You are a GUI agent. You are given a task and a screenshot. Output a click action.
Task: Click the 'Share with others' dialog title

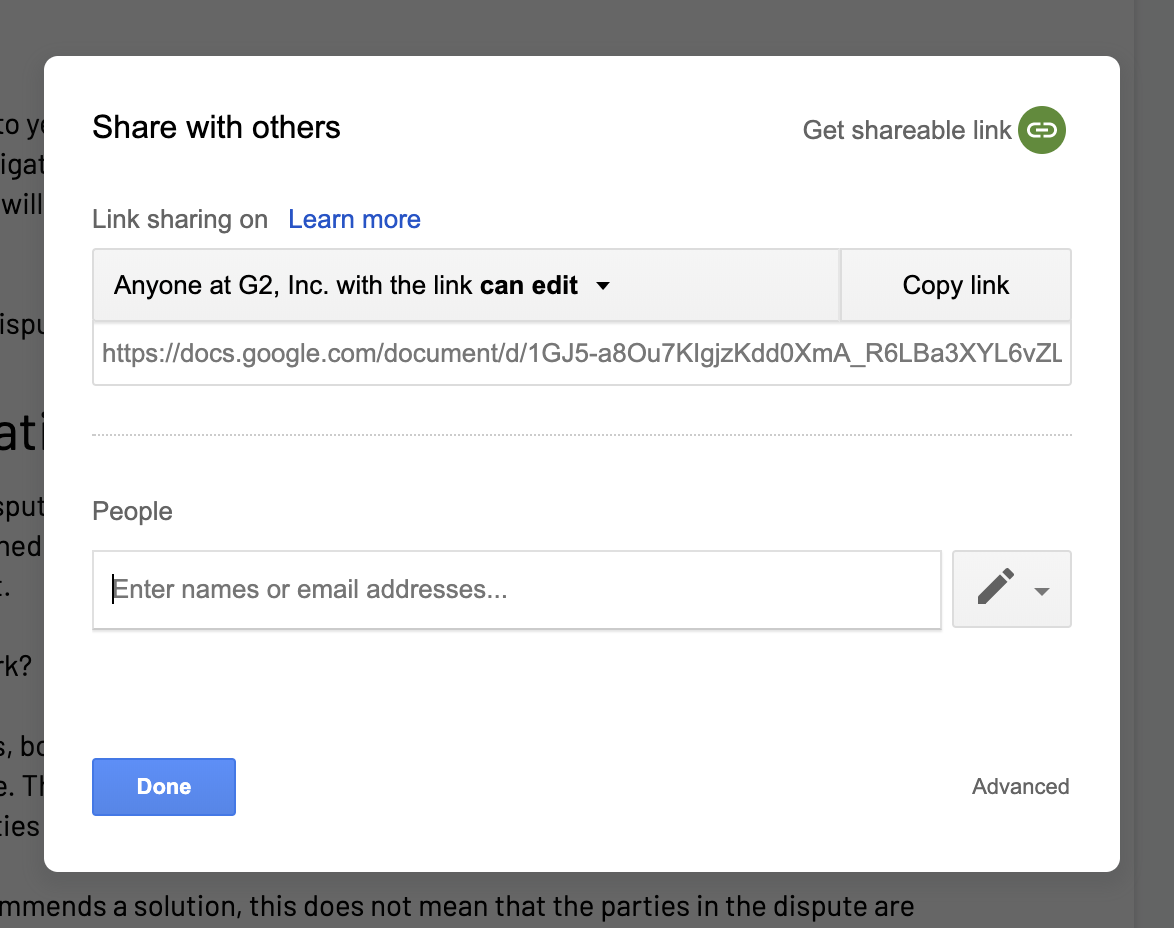click(x=216, y=128)
